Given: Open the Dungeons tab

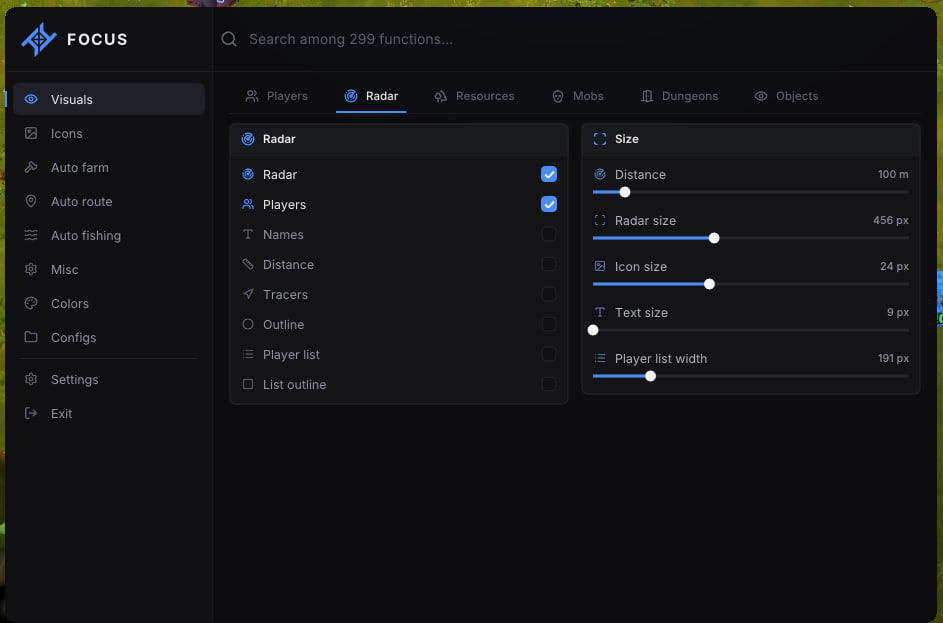Looking at the screenshot, I should [680, 96].
